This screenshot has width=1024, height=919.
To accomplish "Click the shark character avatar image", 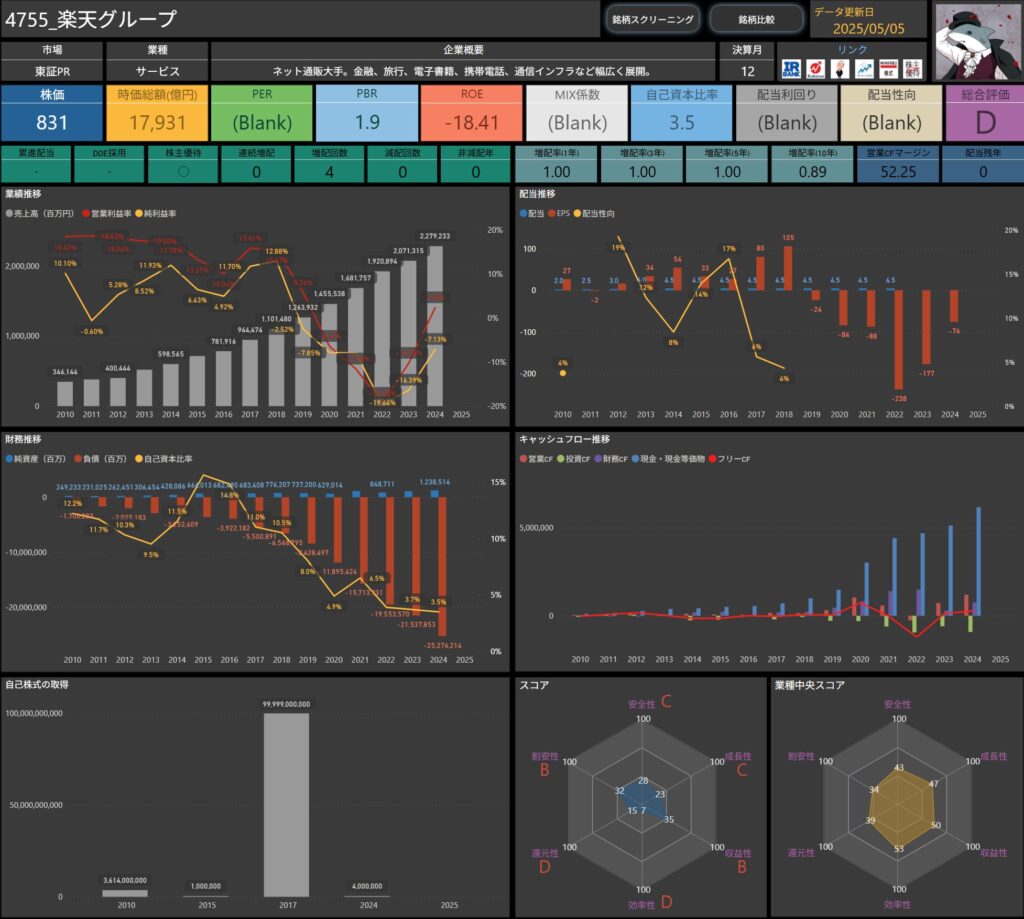I will coord(979,41).
